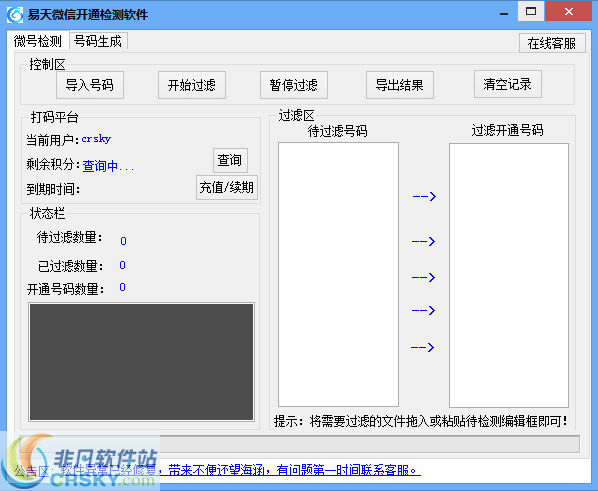Select the current user value crsky
Screen dimensions: 598x491
(x=96, y=139)
